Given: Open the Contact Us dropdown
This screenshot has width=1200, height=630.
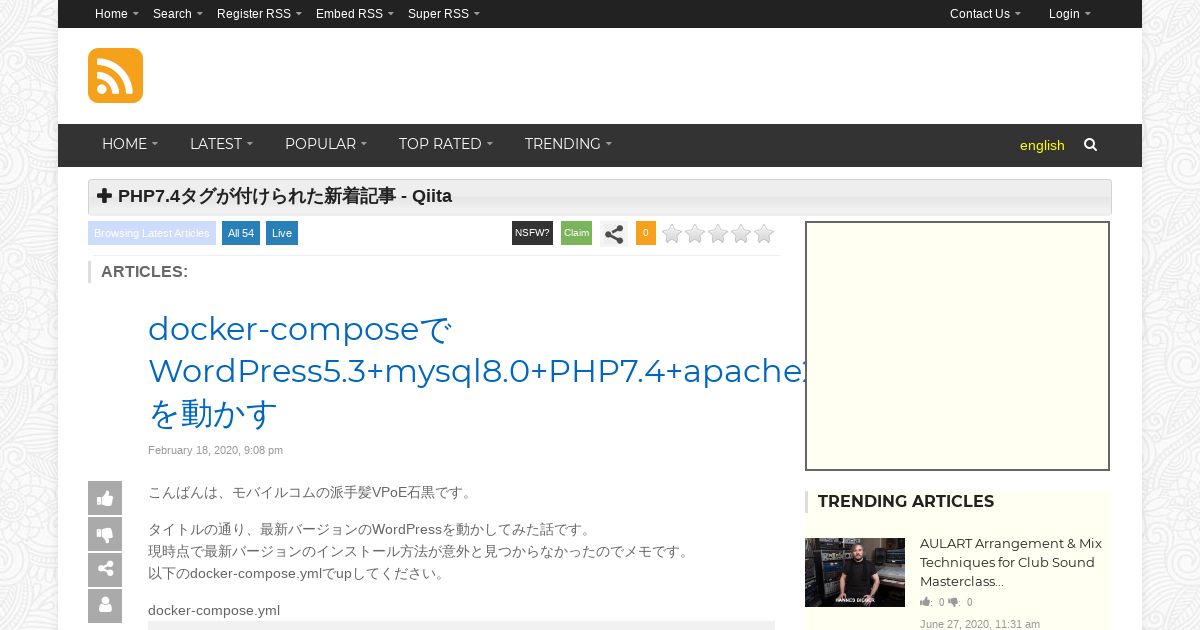Looking at the screenshot, I should coord(985,14).
